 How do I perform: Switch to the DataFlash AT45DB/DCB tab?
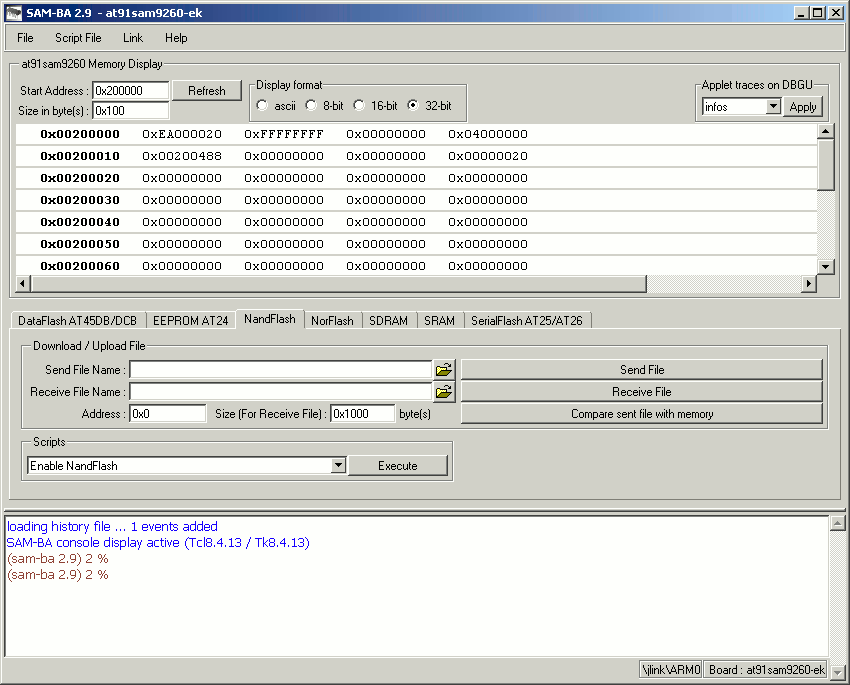pos(78,321)
